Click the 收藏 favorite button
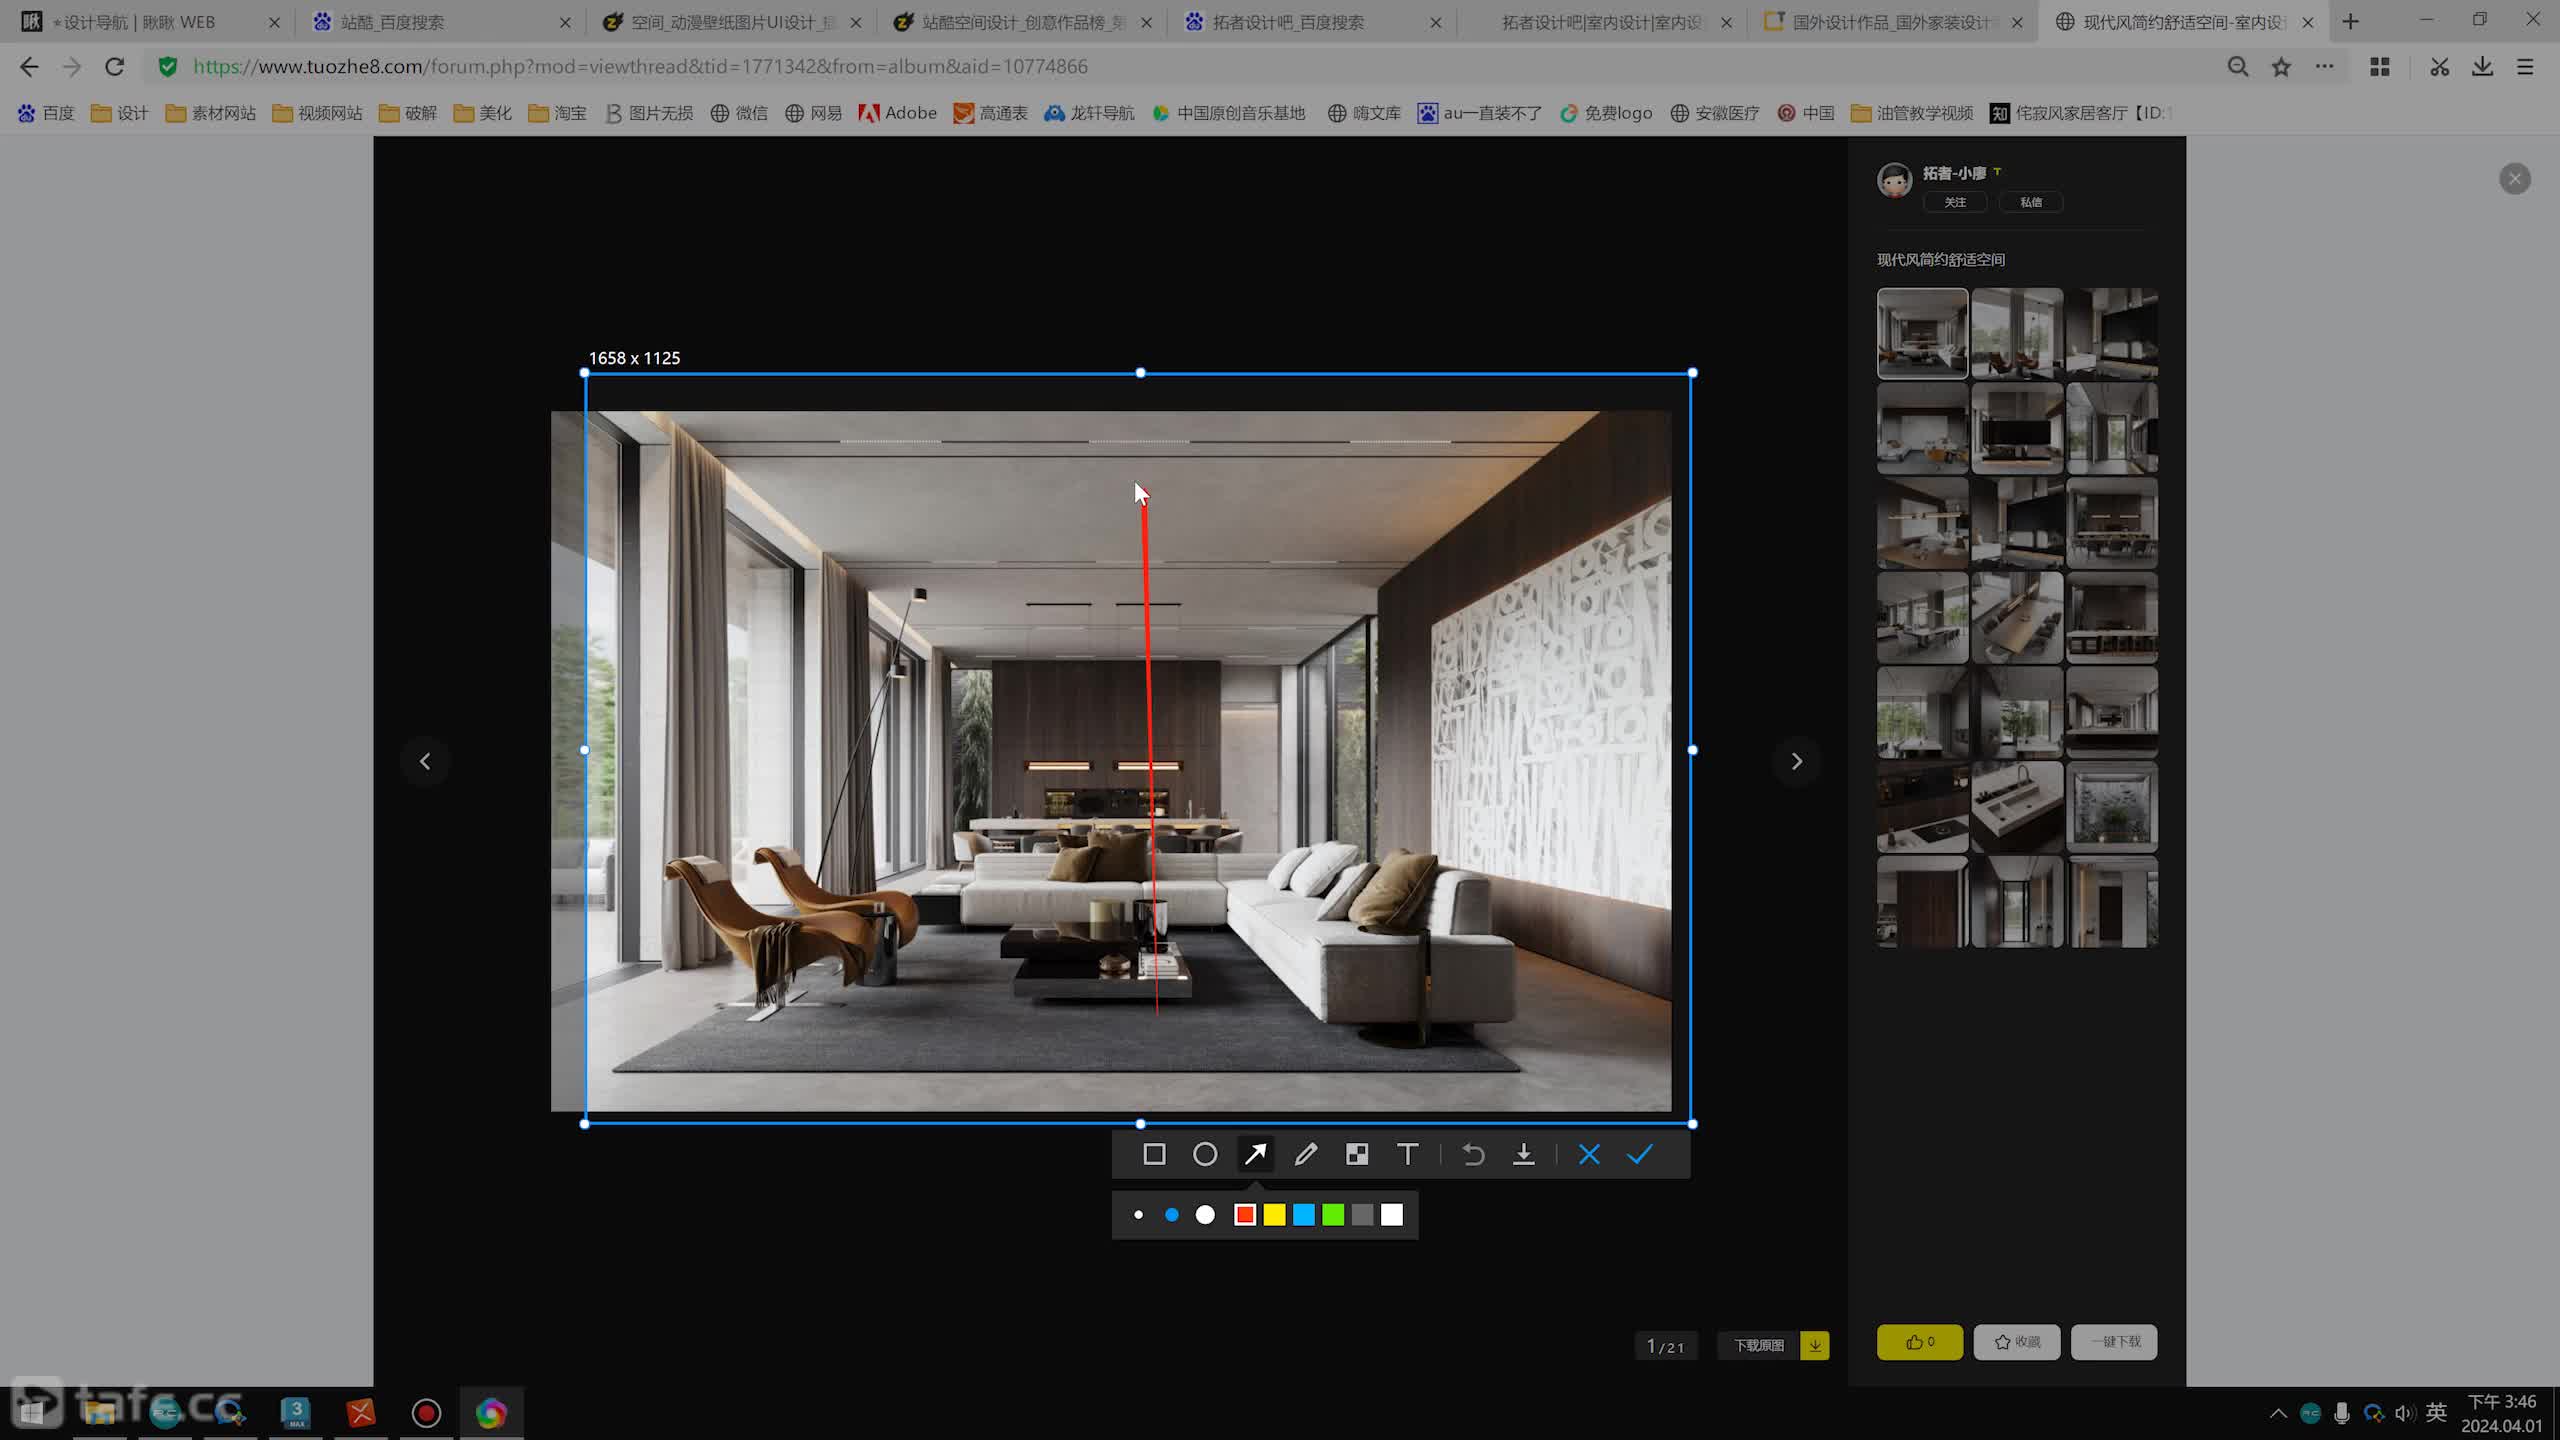Image resolution: width=2560 pixels, height=1440 pixels. click(2017, 1342)
